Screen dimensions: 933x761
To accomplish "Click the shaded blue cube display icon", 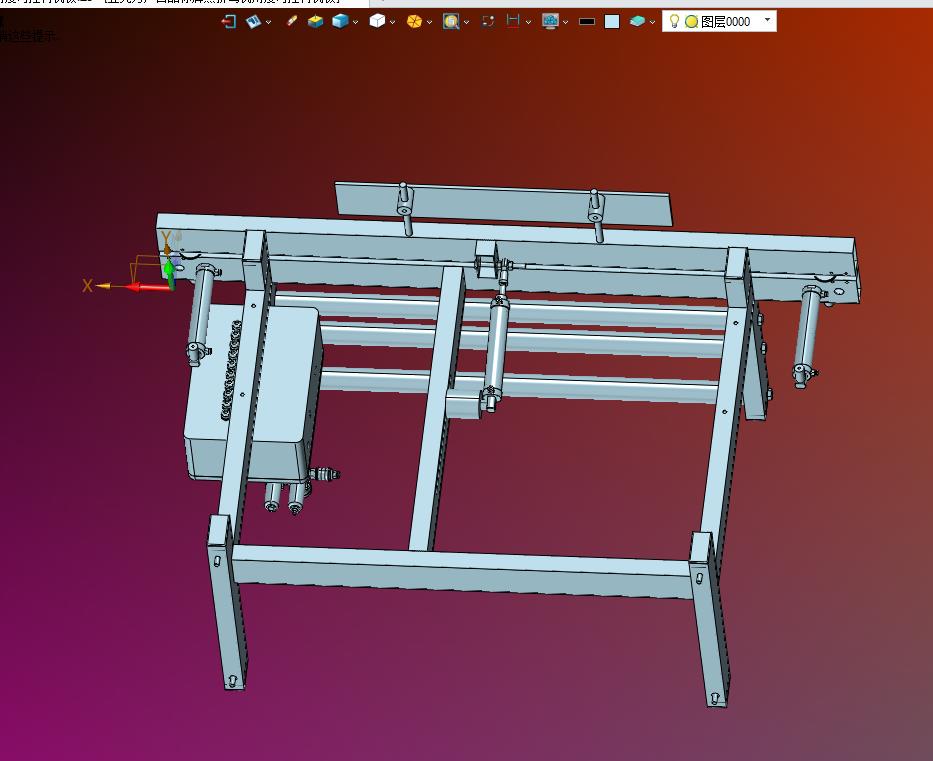I will [x=340, y=21].
